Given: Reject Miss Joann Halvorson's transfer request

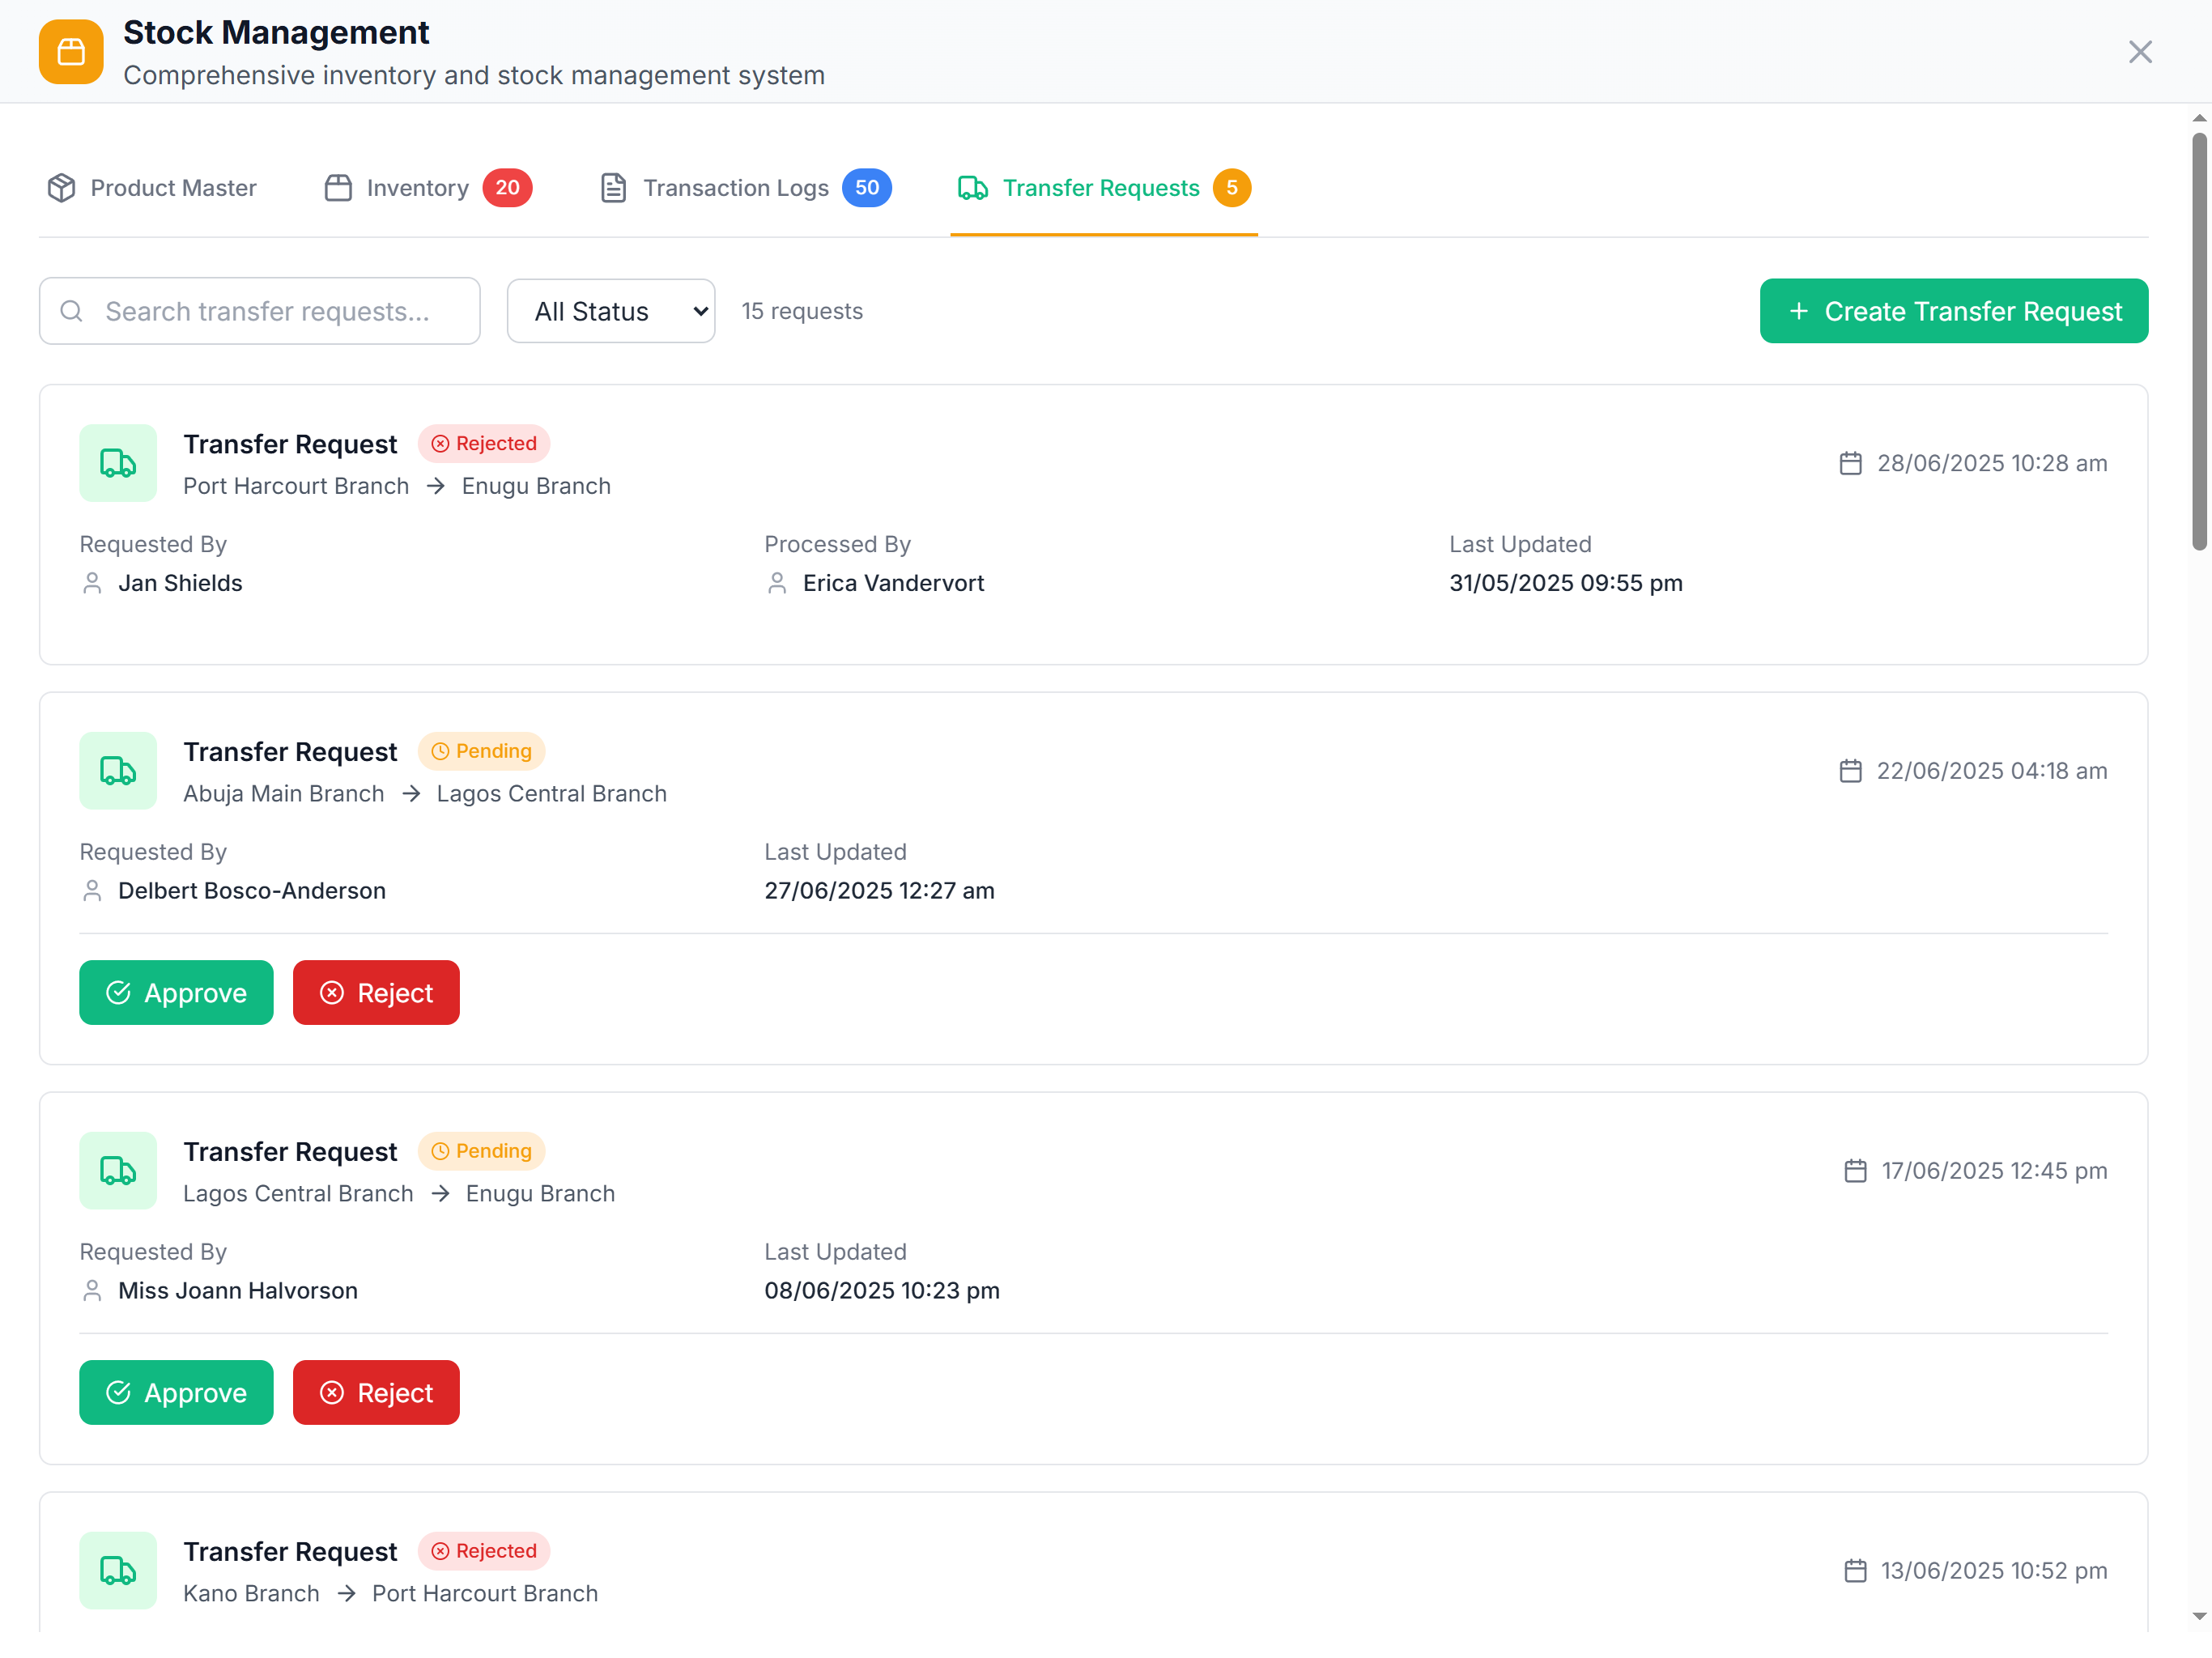Looking at the screenshot, I should click(376, 1393).
